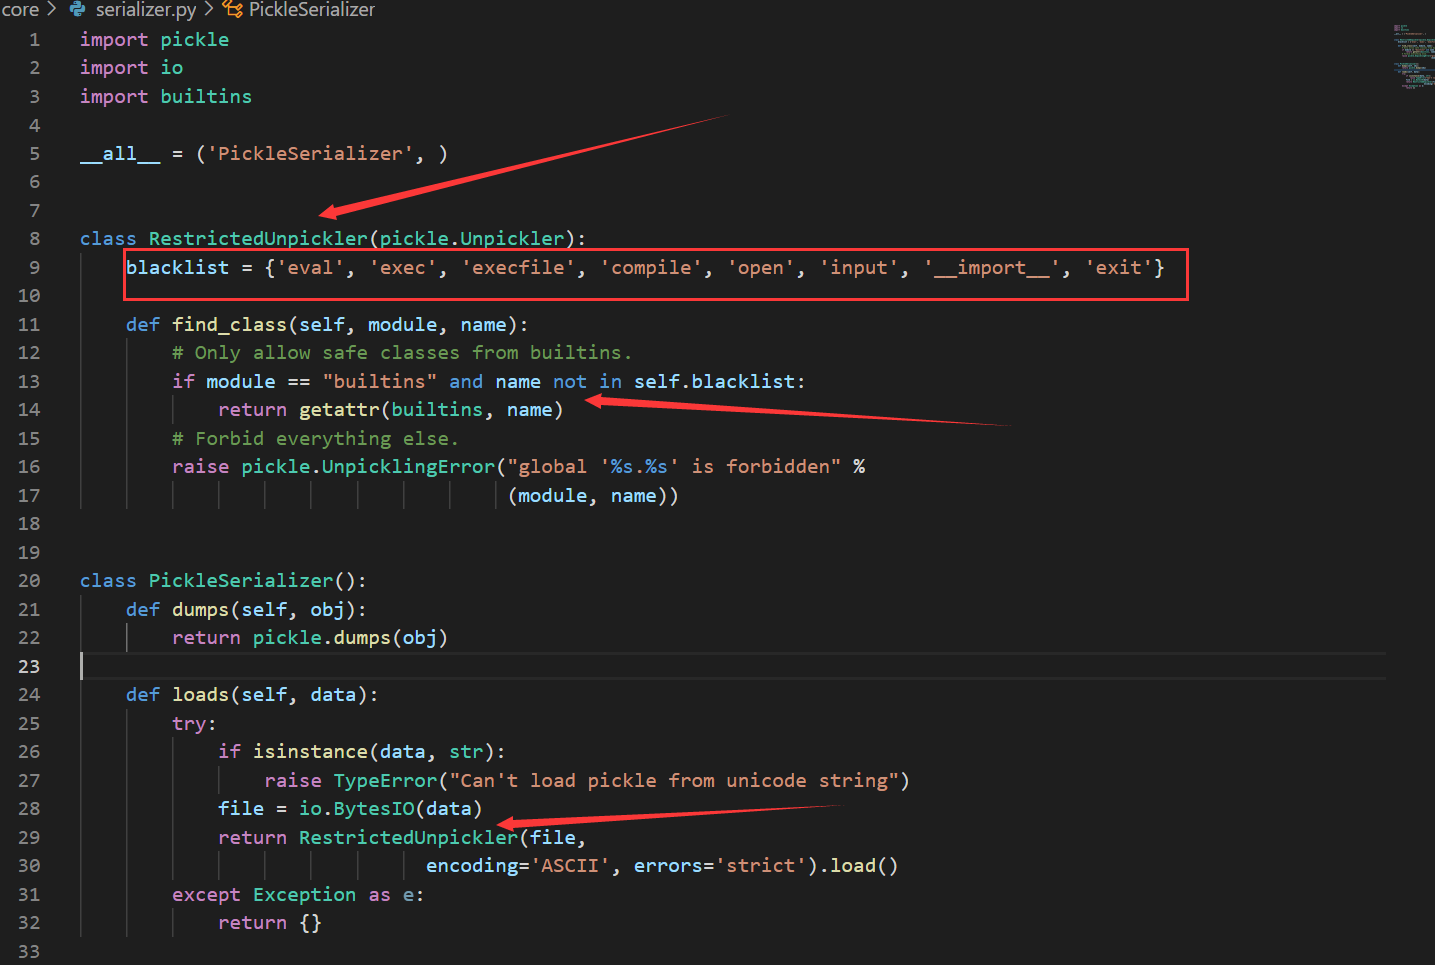
Task: Click 'self.blacklist' on line 13
Action: coord(714,382)
